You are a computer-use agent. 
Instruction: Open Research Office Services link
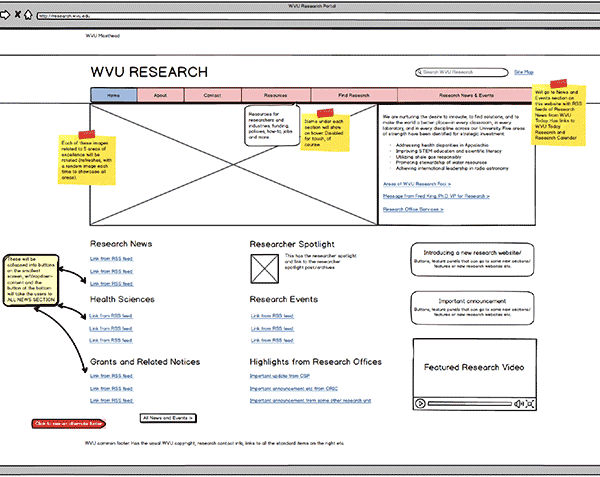click(x=413, y=209)
